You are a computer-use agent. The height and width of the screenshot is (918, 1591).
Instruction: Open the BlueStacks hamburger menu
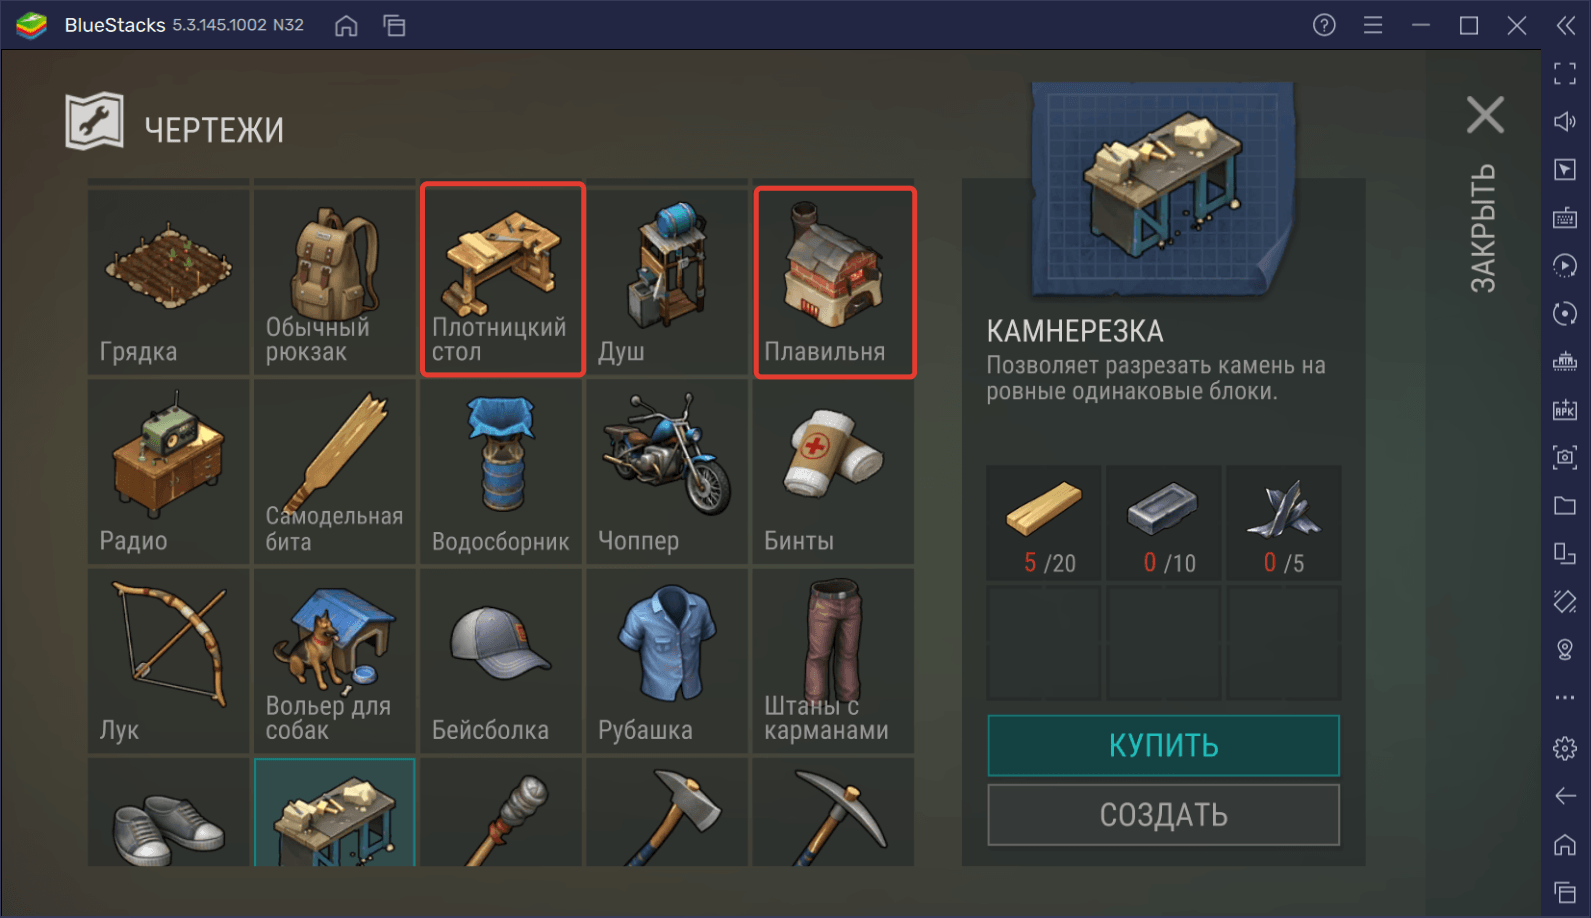point(1373,25)
